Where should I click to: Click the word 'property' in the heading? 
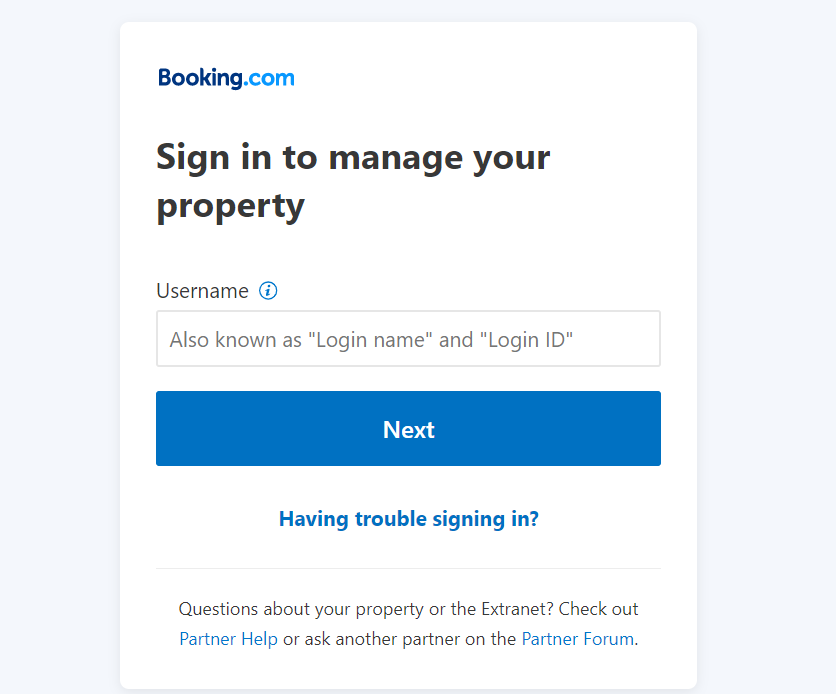tap(231, 207)
